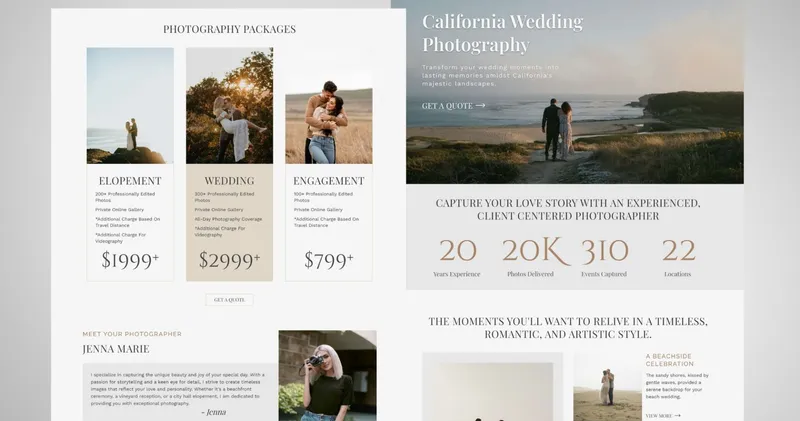Viewport: 800px width, 421px height.
Task: Open the beachside celebration couple thumbnail
Action: click(608, 387)
